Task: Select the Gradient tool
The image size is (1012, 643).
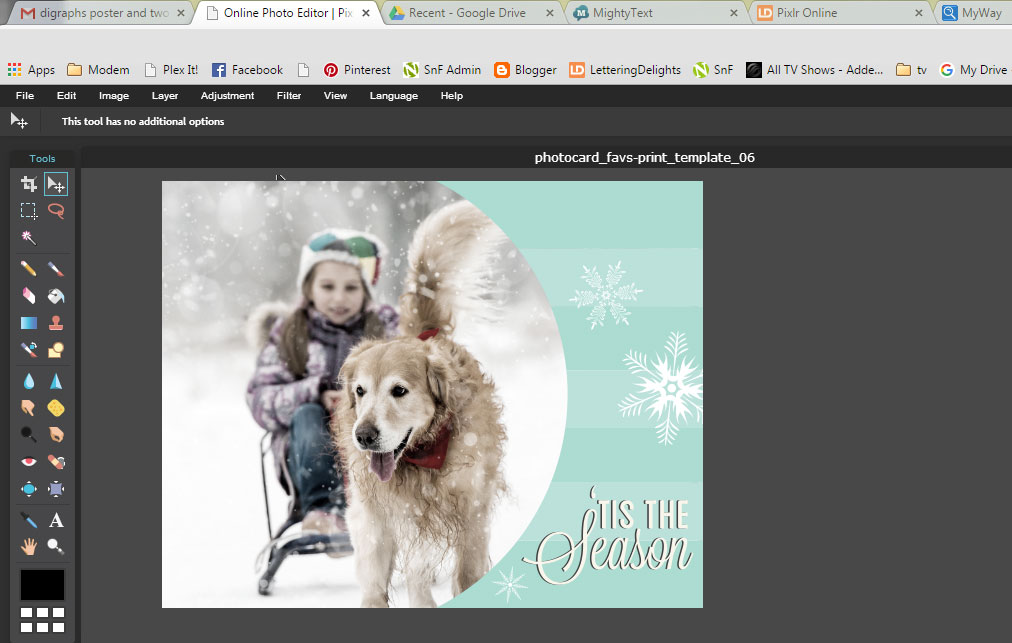Action: pyautogui.click(x=29, y=323)
